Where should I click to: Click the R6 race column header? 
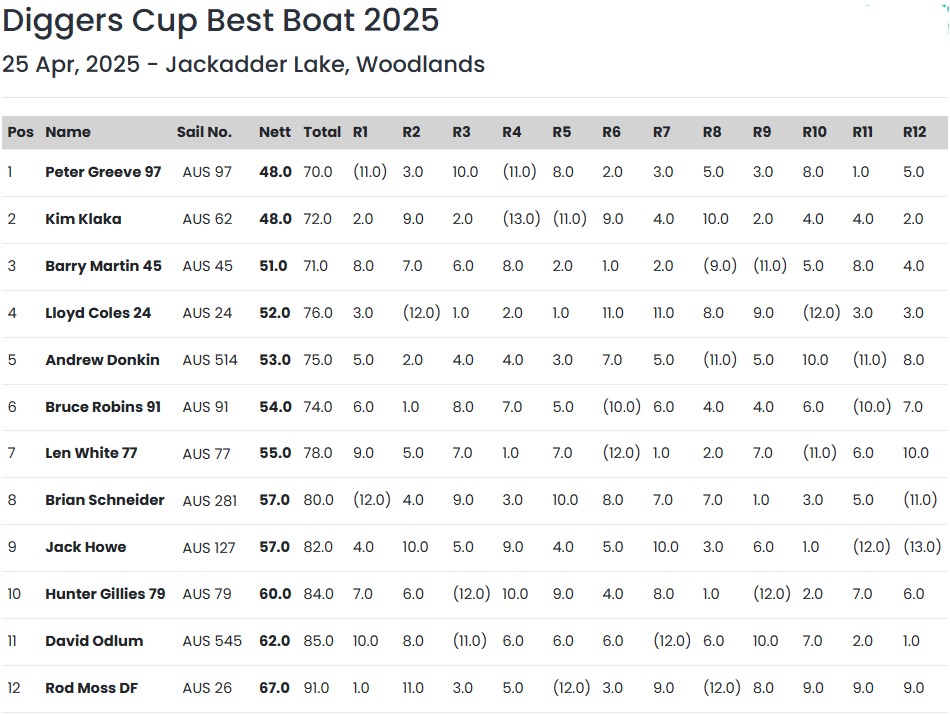point(611,132)
